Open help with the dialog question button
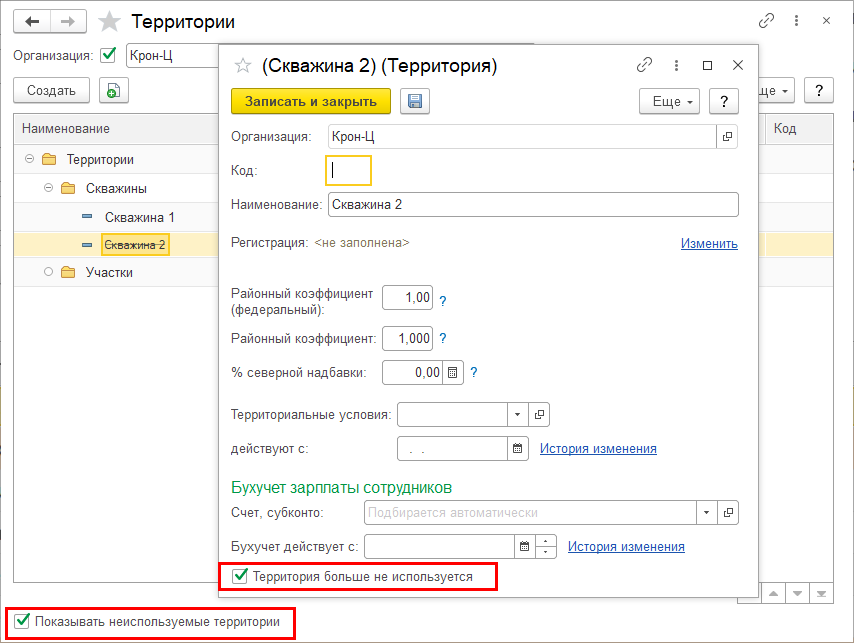 [723, 101]
